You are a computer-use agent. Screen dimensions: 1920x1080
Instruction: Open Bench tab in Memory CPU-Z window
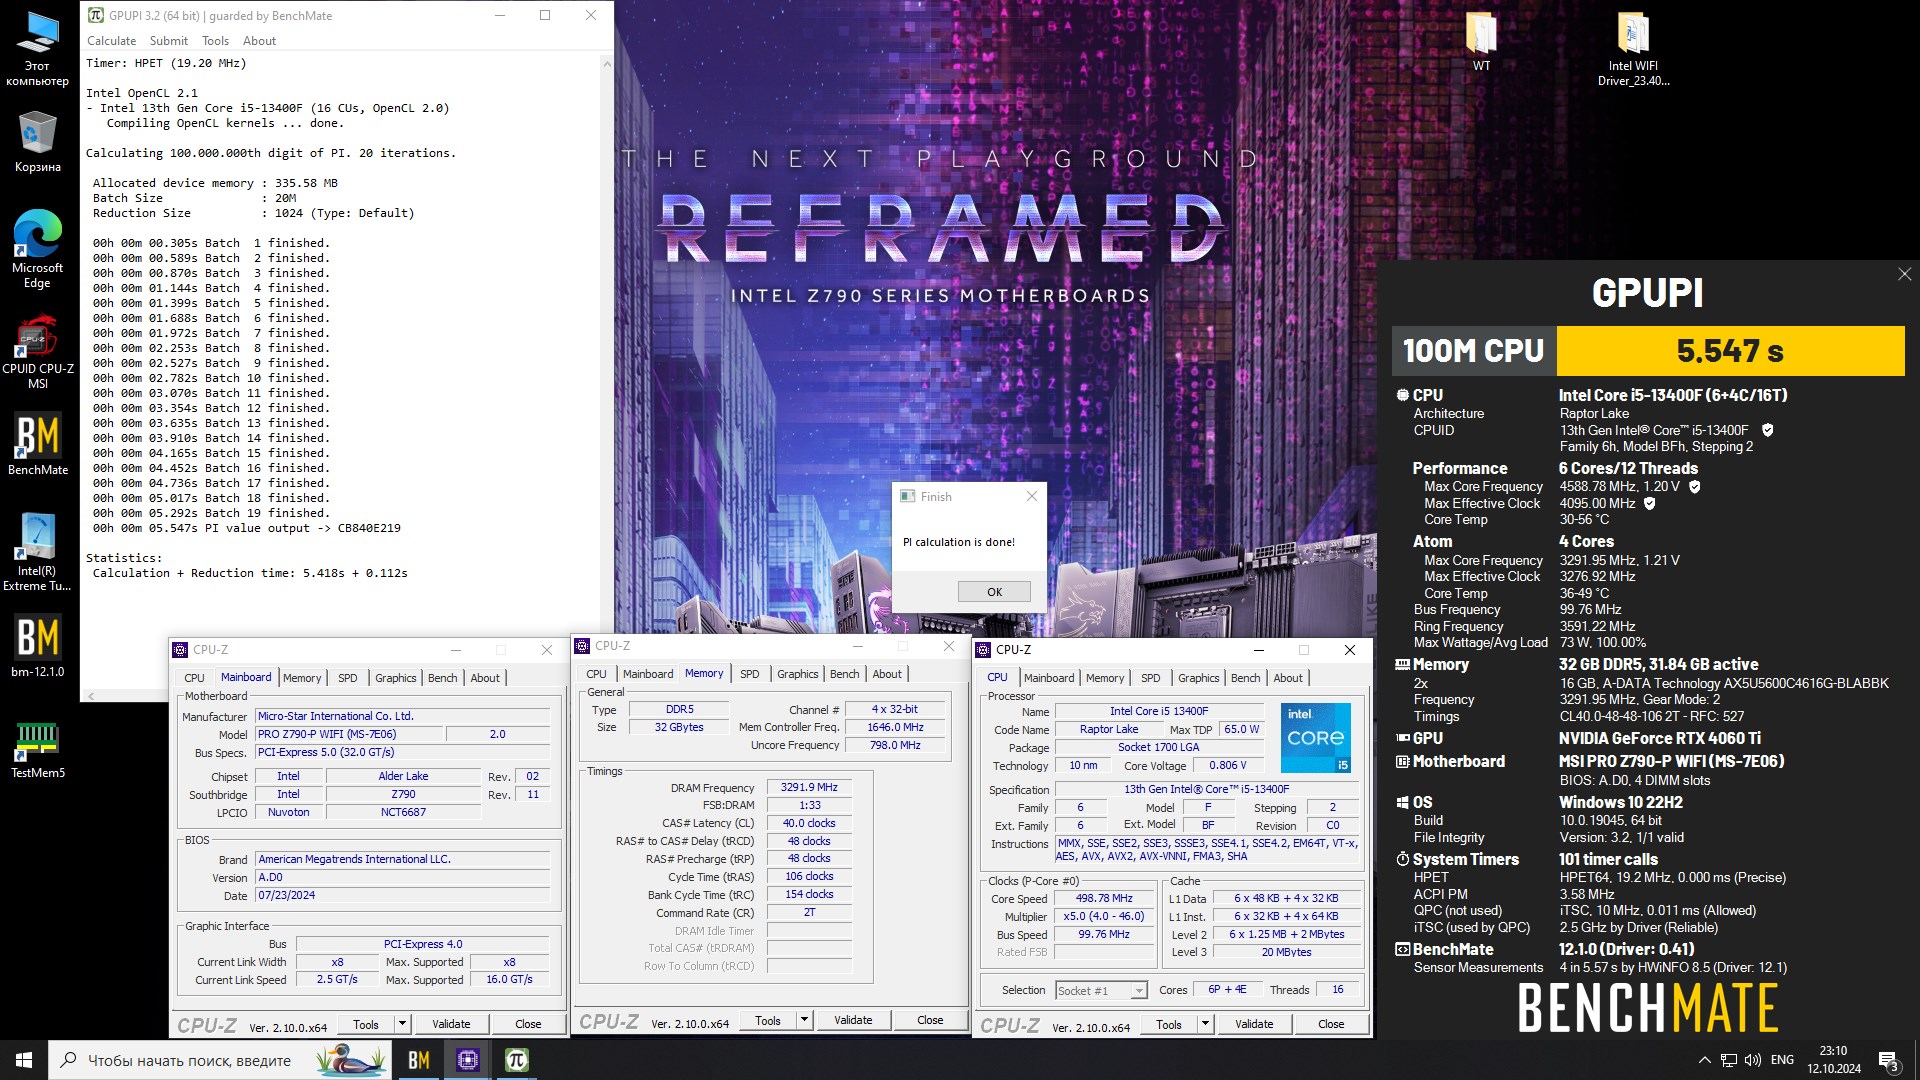tap(844, 674)
